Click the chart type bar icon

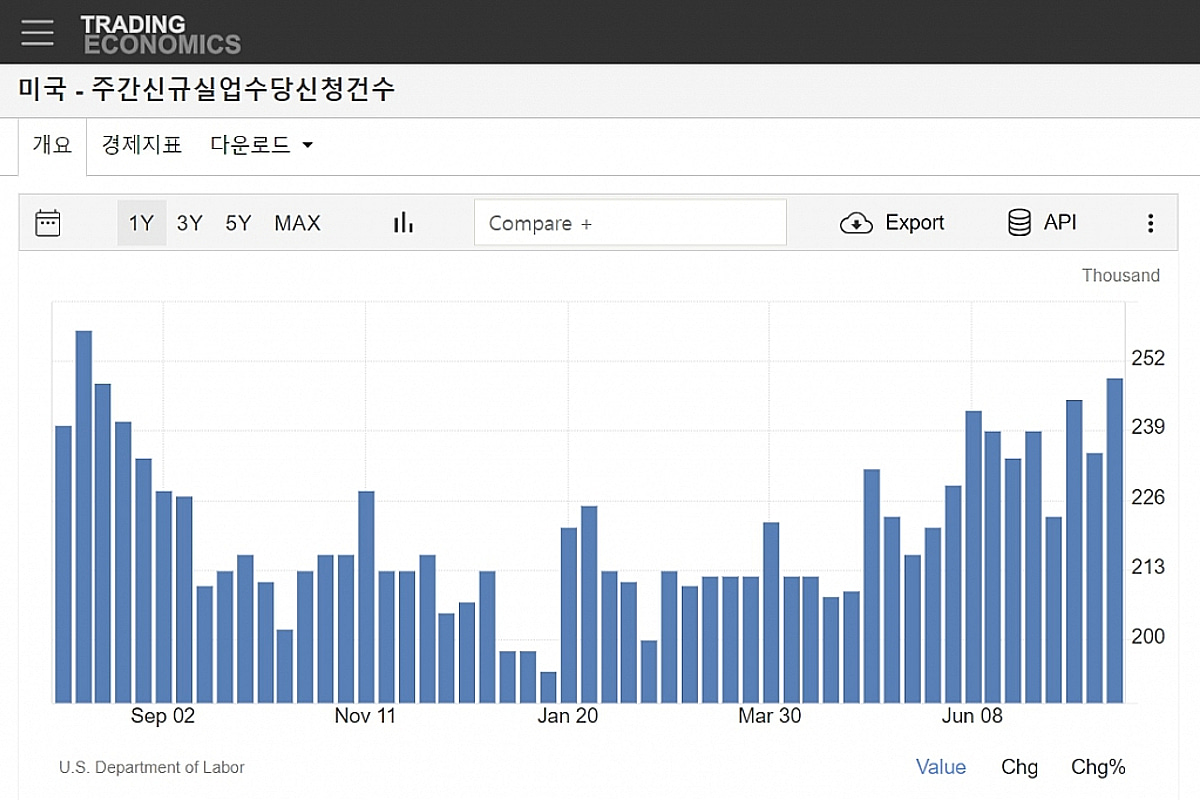402,222
